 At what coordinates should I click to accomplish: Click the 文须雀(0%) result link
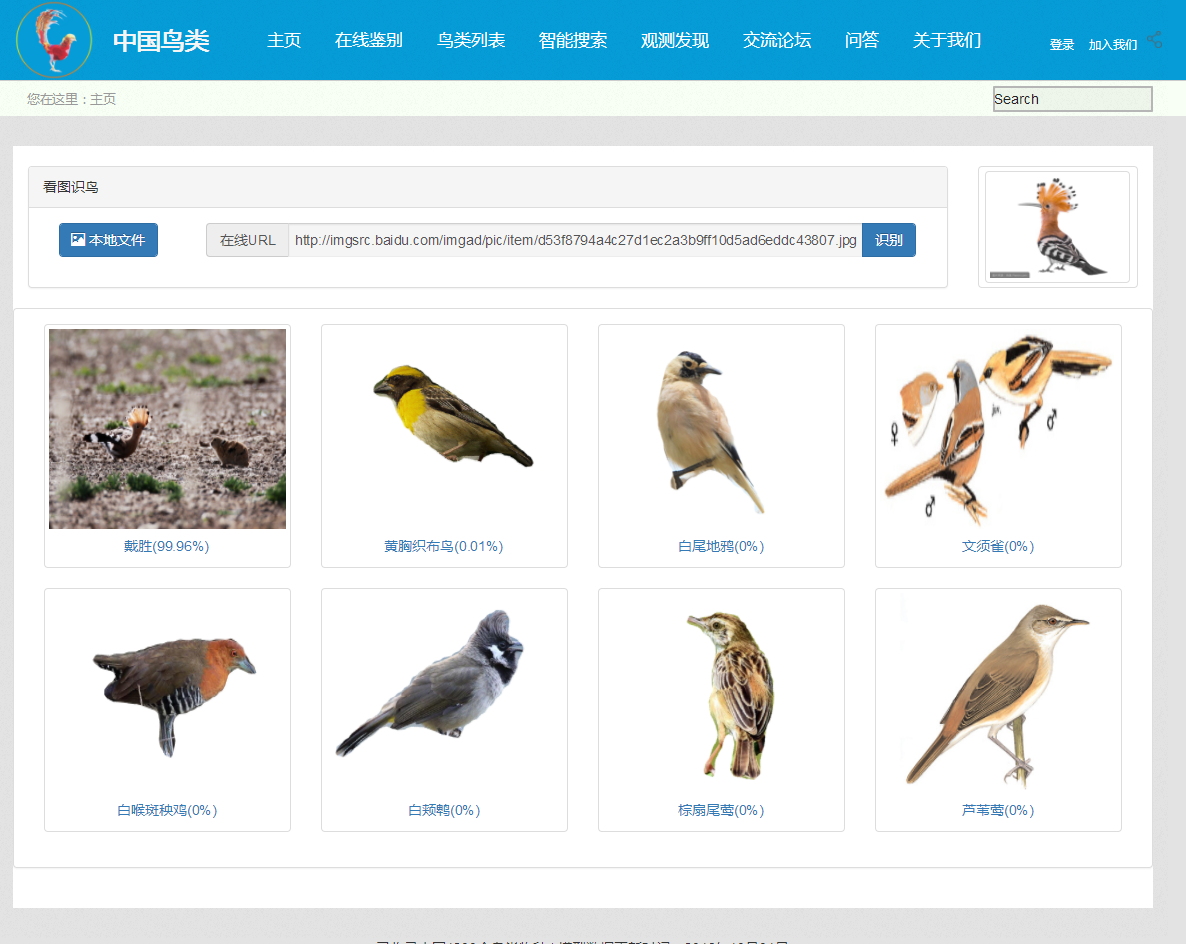point(997,547)
